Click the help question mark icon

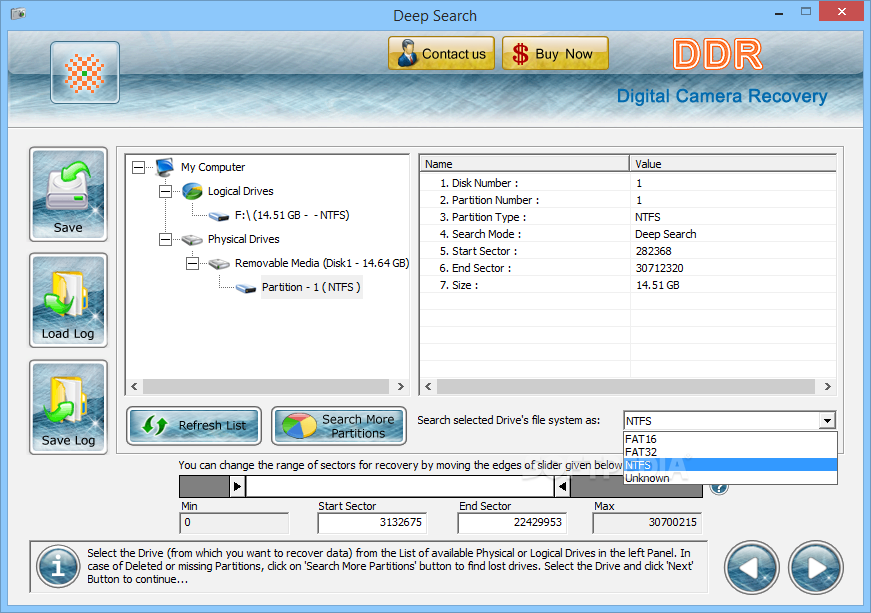[719, 489]
